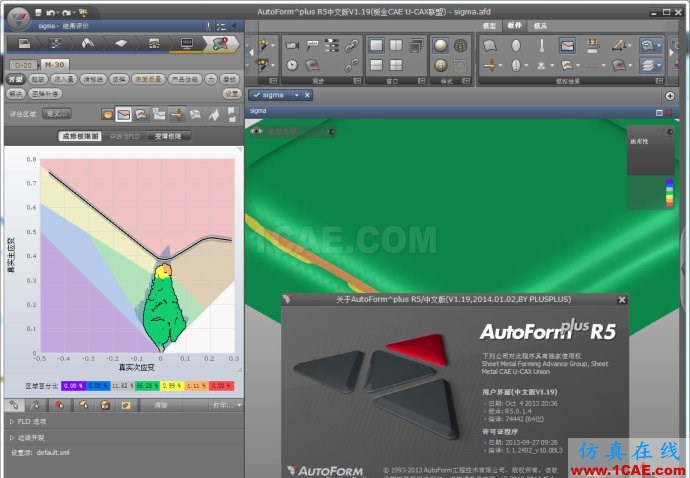Viewport: 690px width, 478px height.
Task: Click the annotation speech bubble ribbon icon
Action: [x=312, y=44]
